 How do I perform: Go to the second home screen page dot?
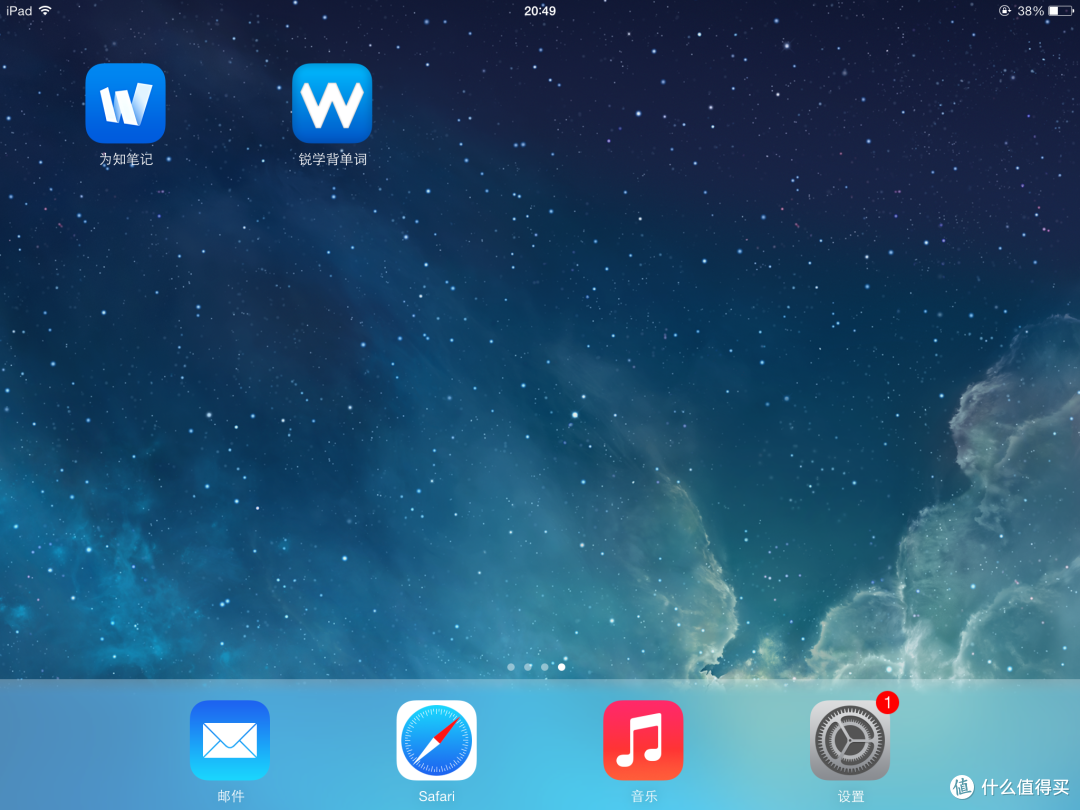pyautogui.click(x=528, y=667)
